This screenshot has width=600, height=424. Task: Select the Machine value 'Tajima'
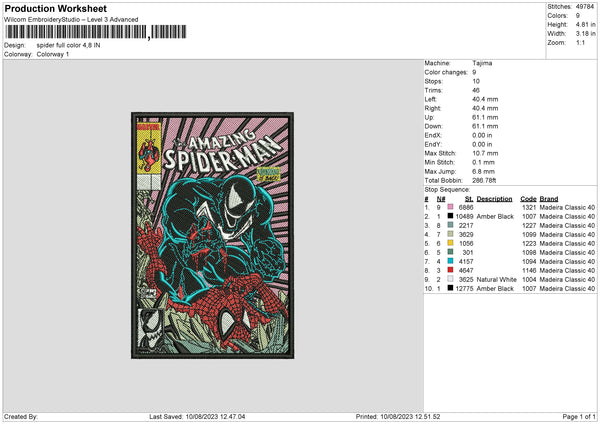[x=482, y=63]
